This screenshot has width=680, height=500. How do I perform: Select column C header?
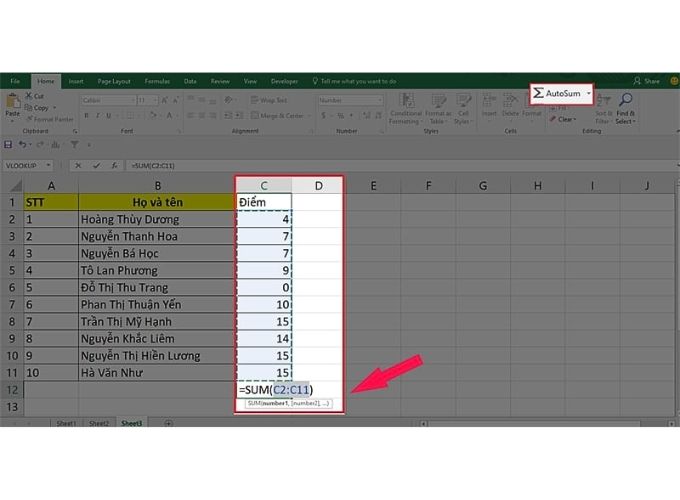click(x=264, y=186)
